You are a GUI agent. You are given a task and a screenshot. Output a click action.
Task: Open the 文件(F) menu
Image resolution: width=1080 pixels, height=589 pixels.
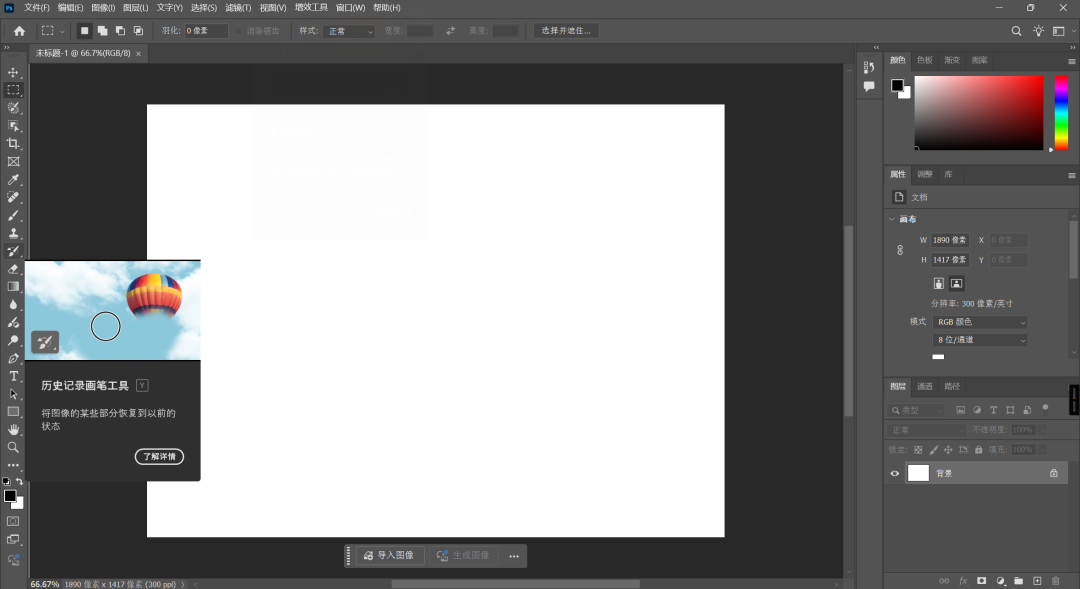37,8
